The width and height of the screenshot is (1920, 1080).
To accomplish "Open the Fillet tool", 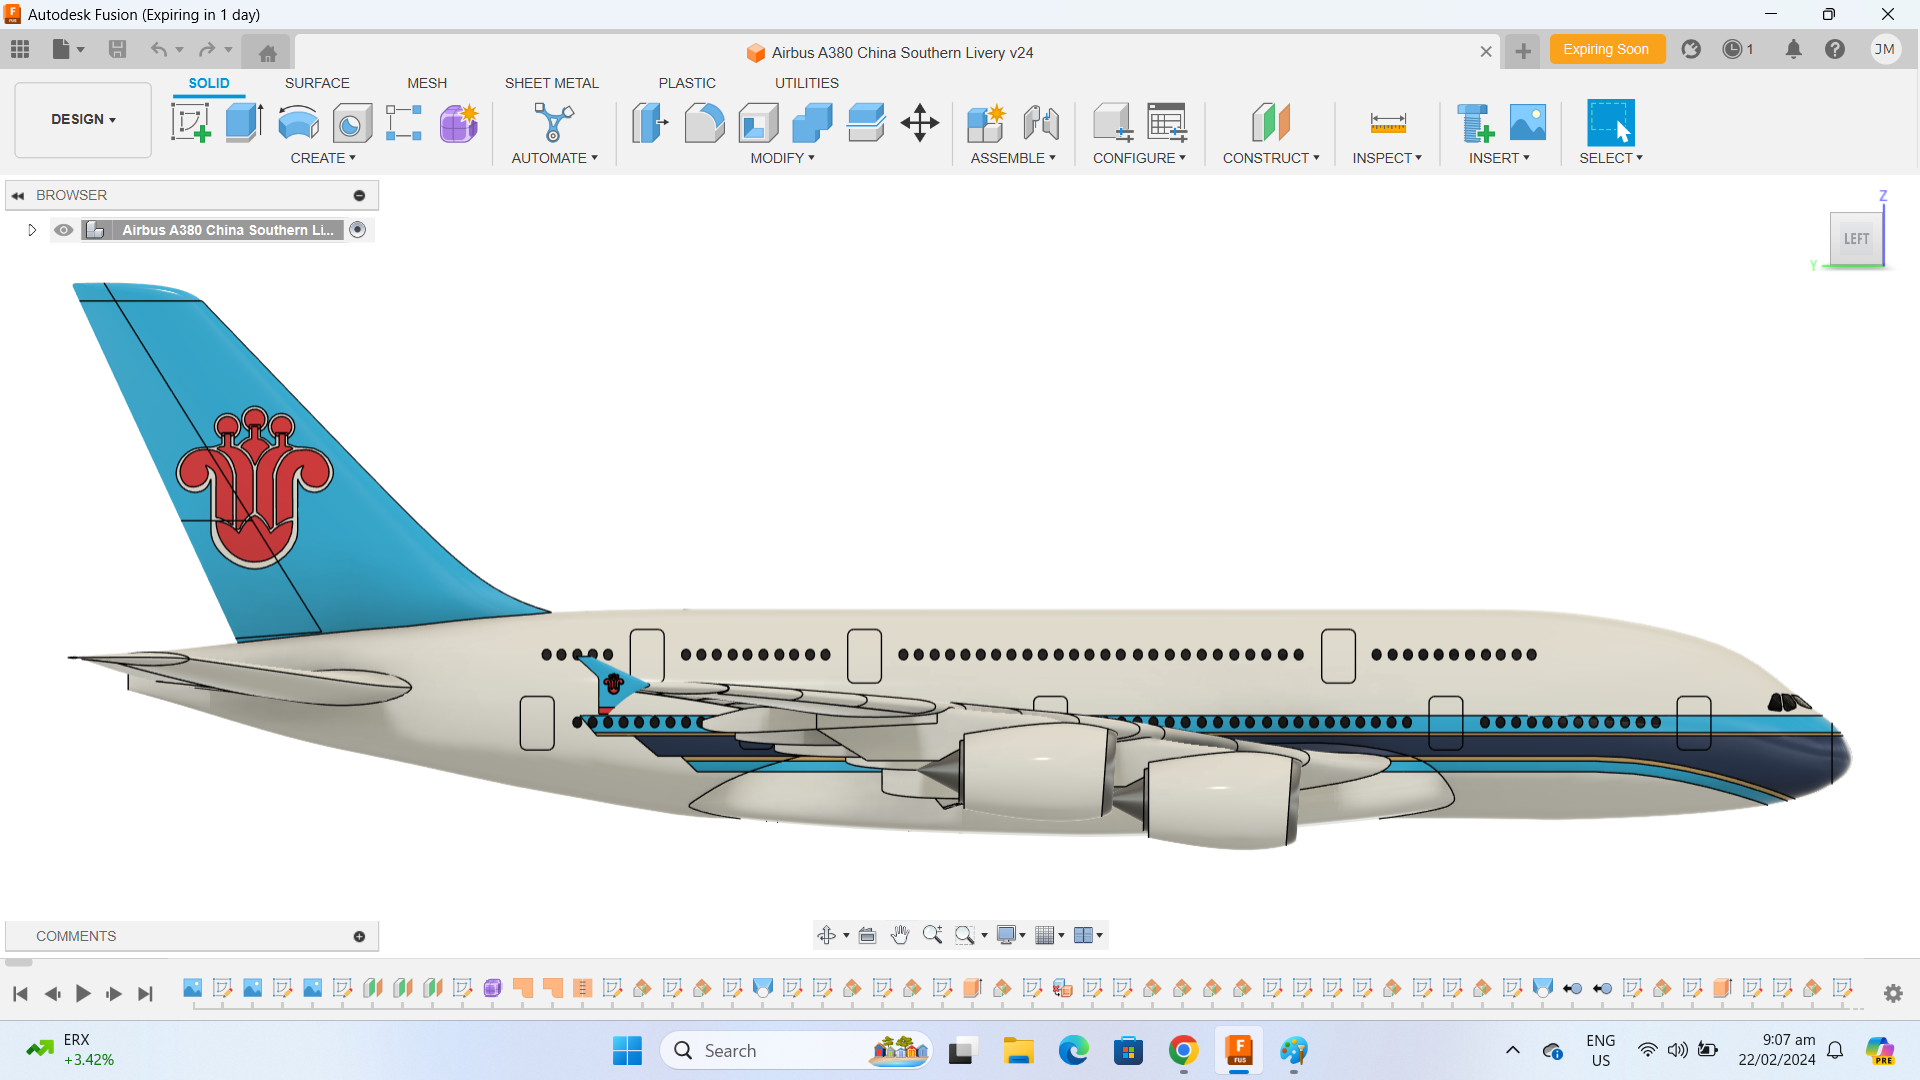I will pos(705,121).
